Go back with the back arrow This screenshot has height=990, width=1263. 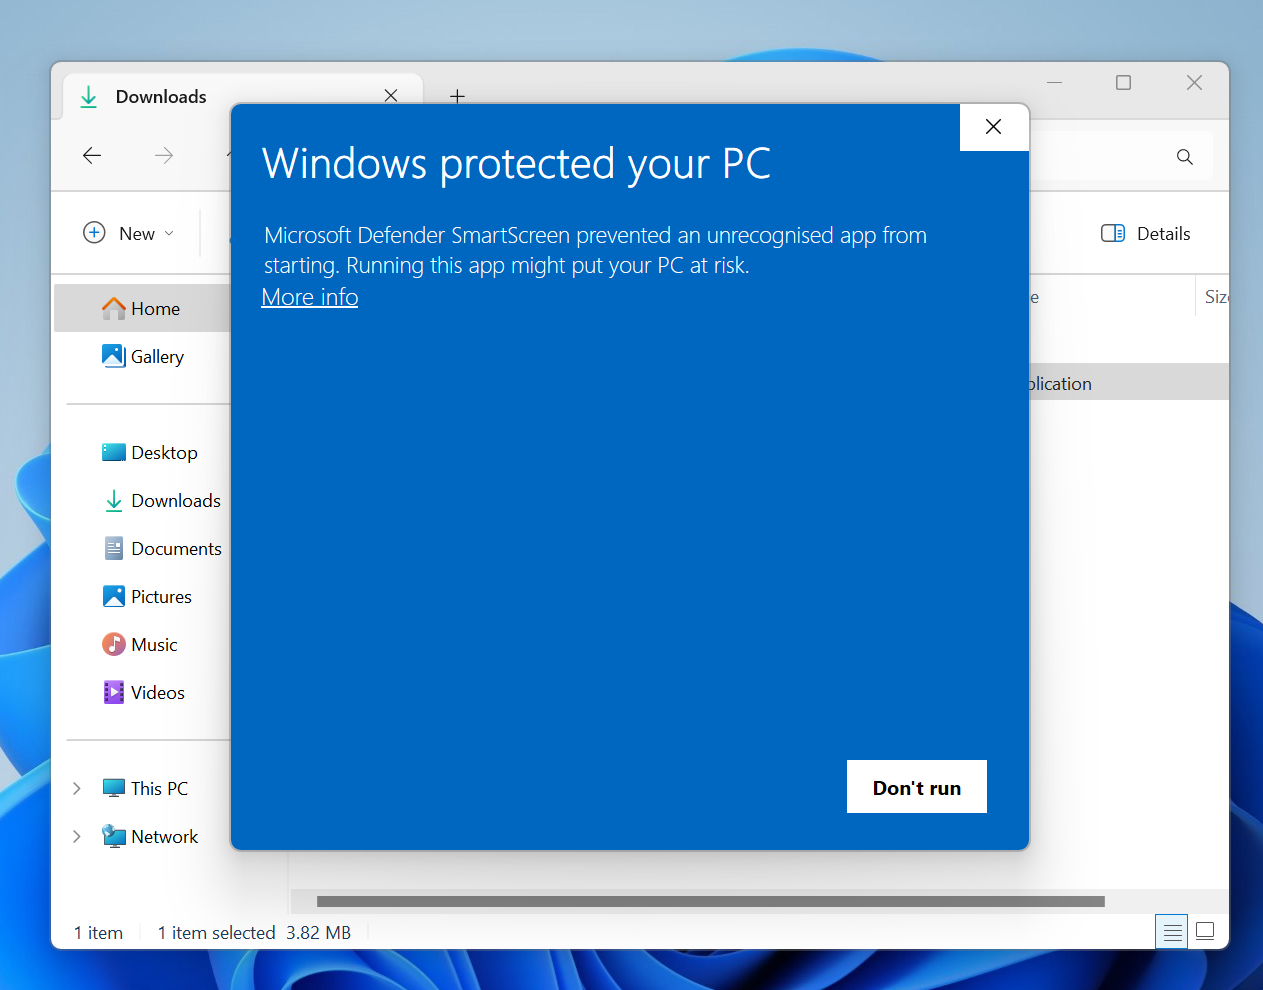[x=92, y=155]
